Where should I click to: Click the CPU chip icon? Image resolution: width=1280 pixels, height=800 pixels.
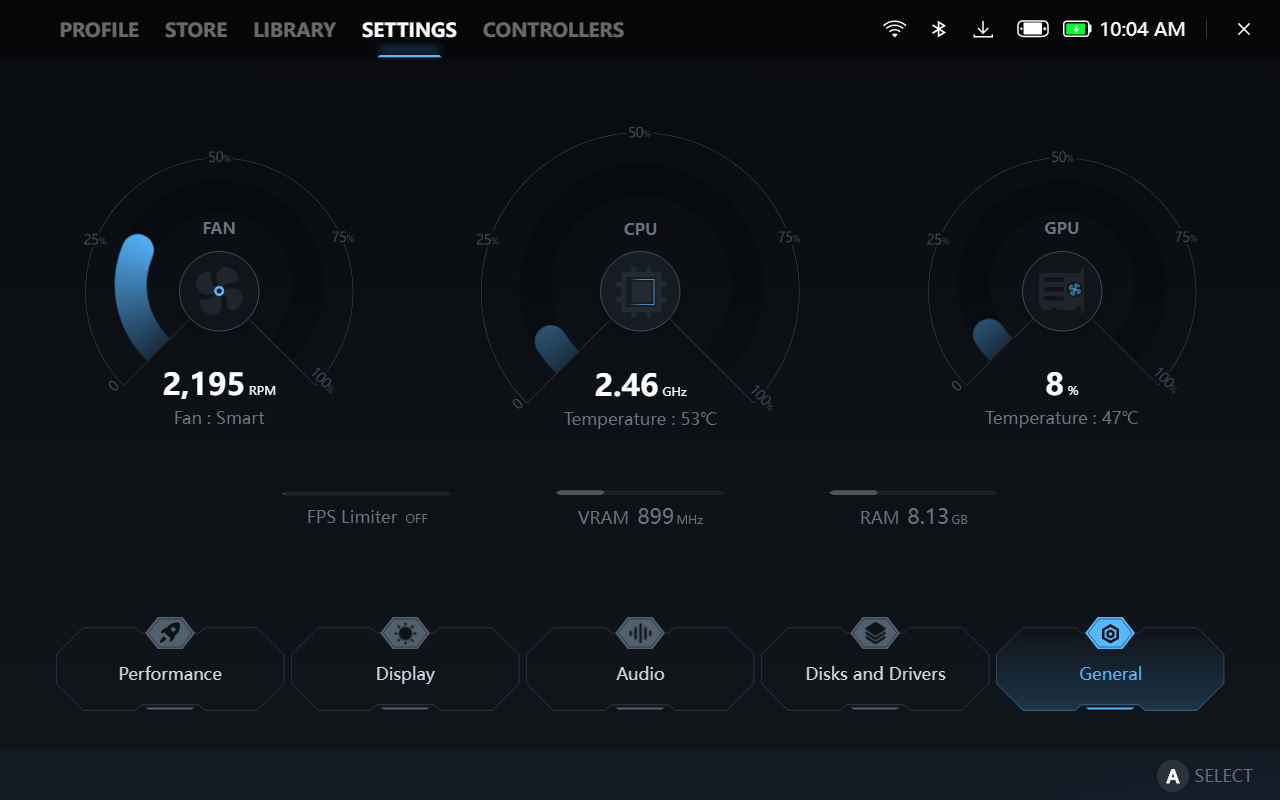(x=640, y=292)
